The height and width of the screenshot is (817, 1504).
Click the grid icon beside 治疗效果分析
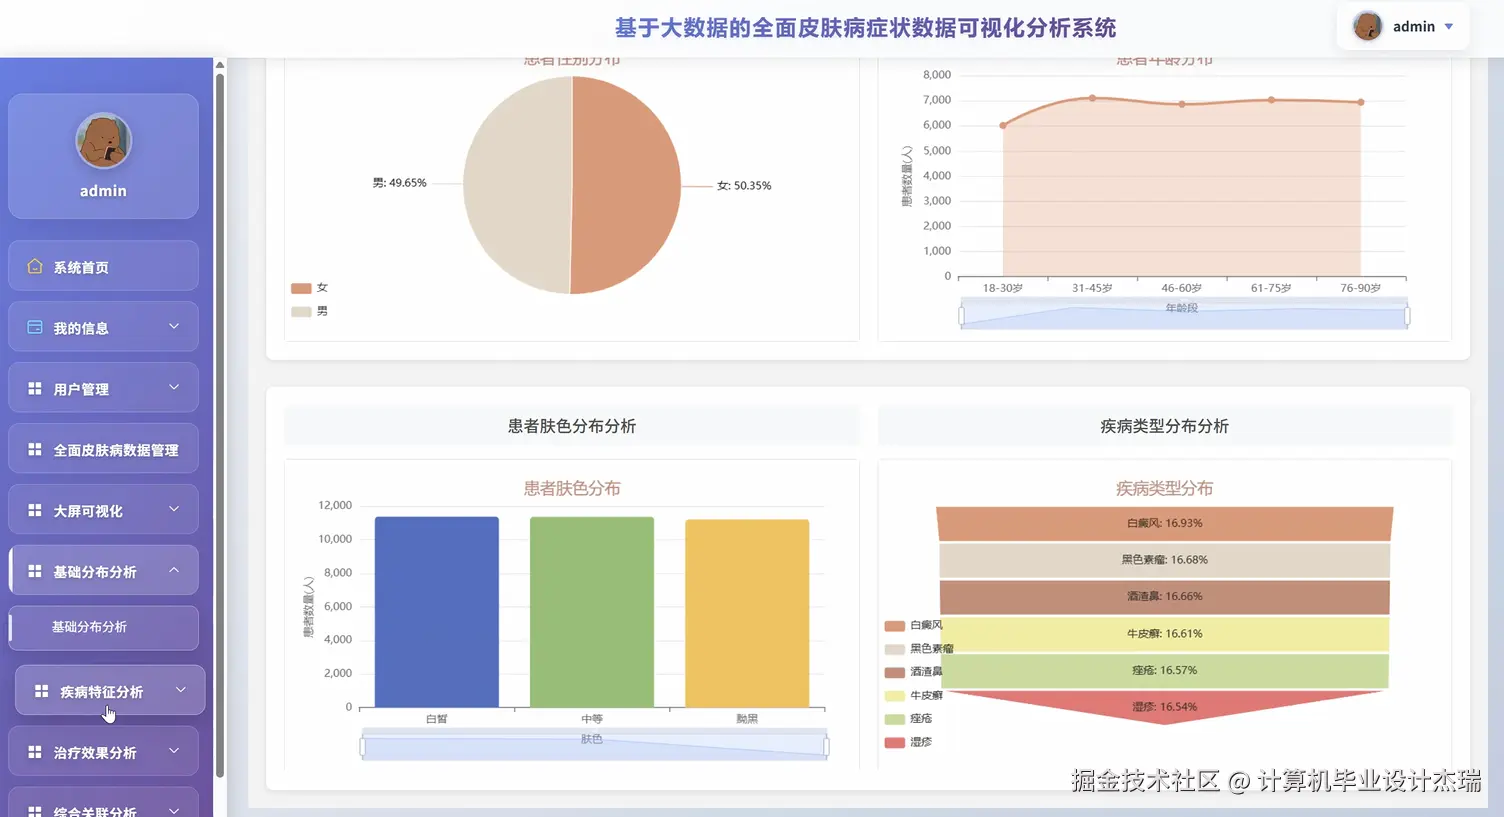pos(35,752)
